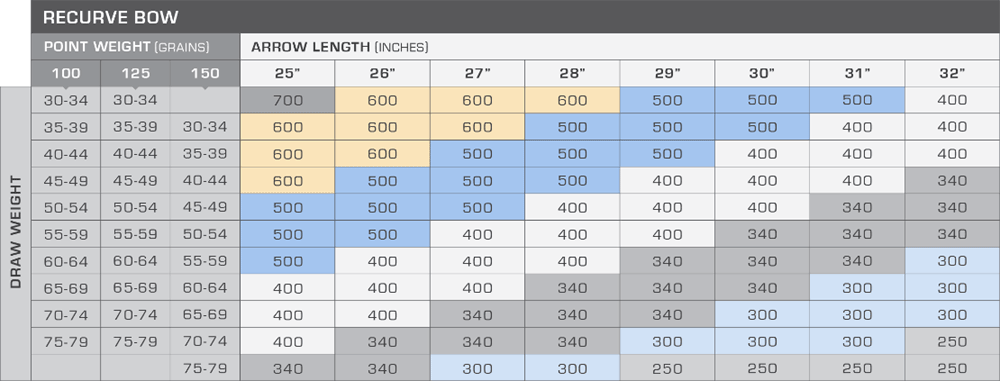
Task: Select the 100 grain point weight header
Action: point(66,73)
